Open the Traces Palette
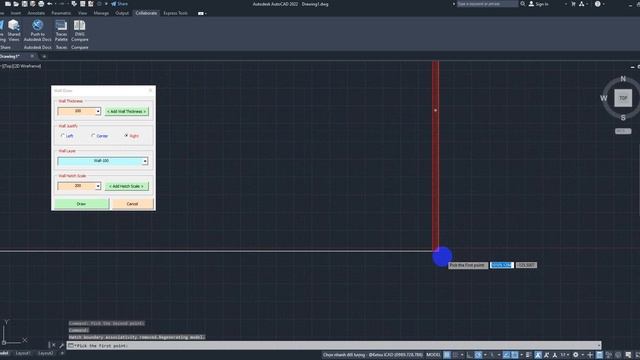Viewport: 640px width, 360px height. click(61, 31)
